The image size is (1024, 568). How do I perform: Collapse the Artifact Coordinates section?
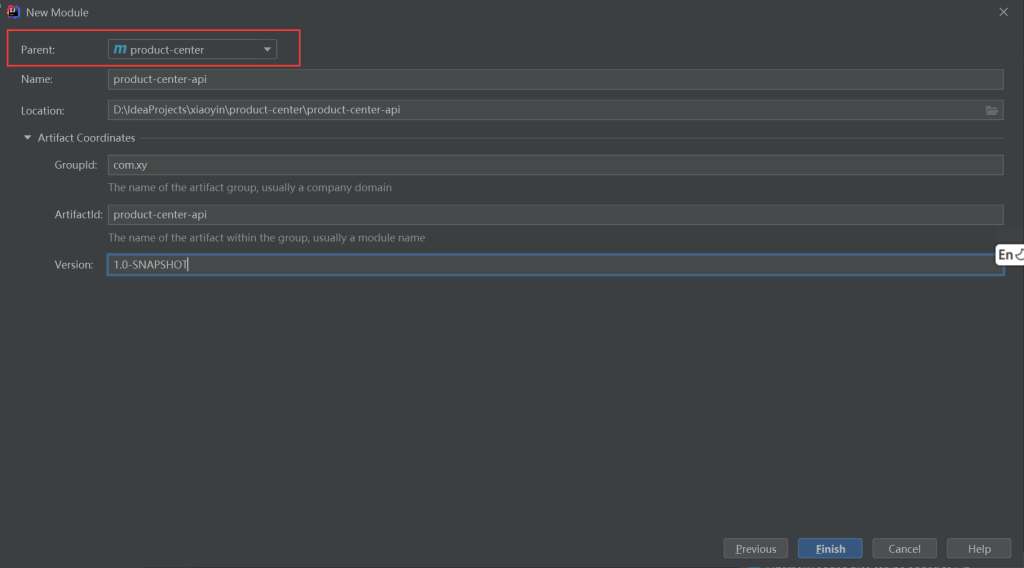click(x=27, y=138)
